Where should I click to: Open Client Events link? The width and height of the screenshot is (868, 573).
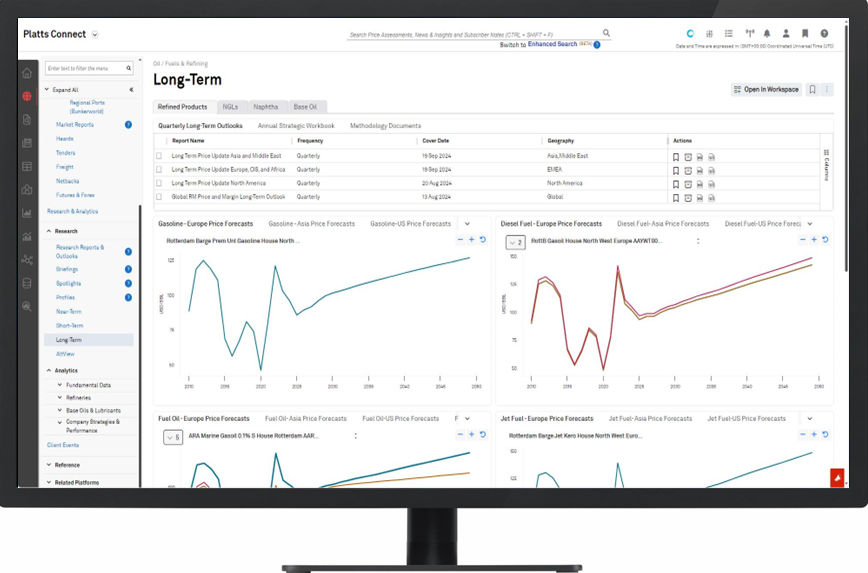point(63,445)
